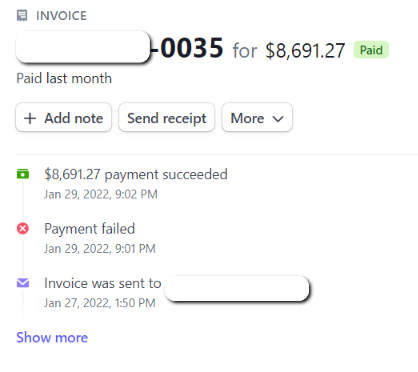Click the INVOICE header label
Viewport: 418px width, 372px height.
click(61, 16)
